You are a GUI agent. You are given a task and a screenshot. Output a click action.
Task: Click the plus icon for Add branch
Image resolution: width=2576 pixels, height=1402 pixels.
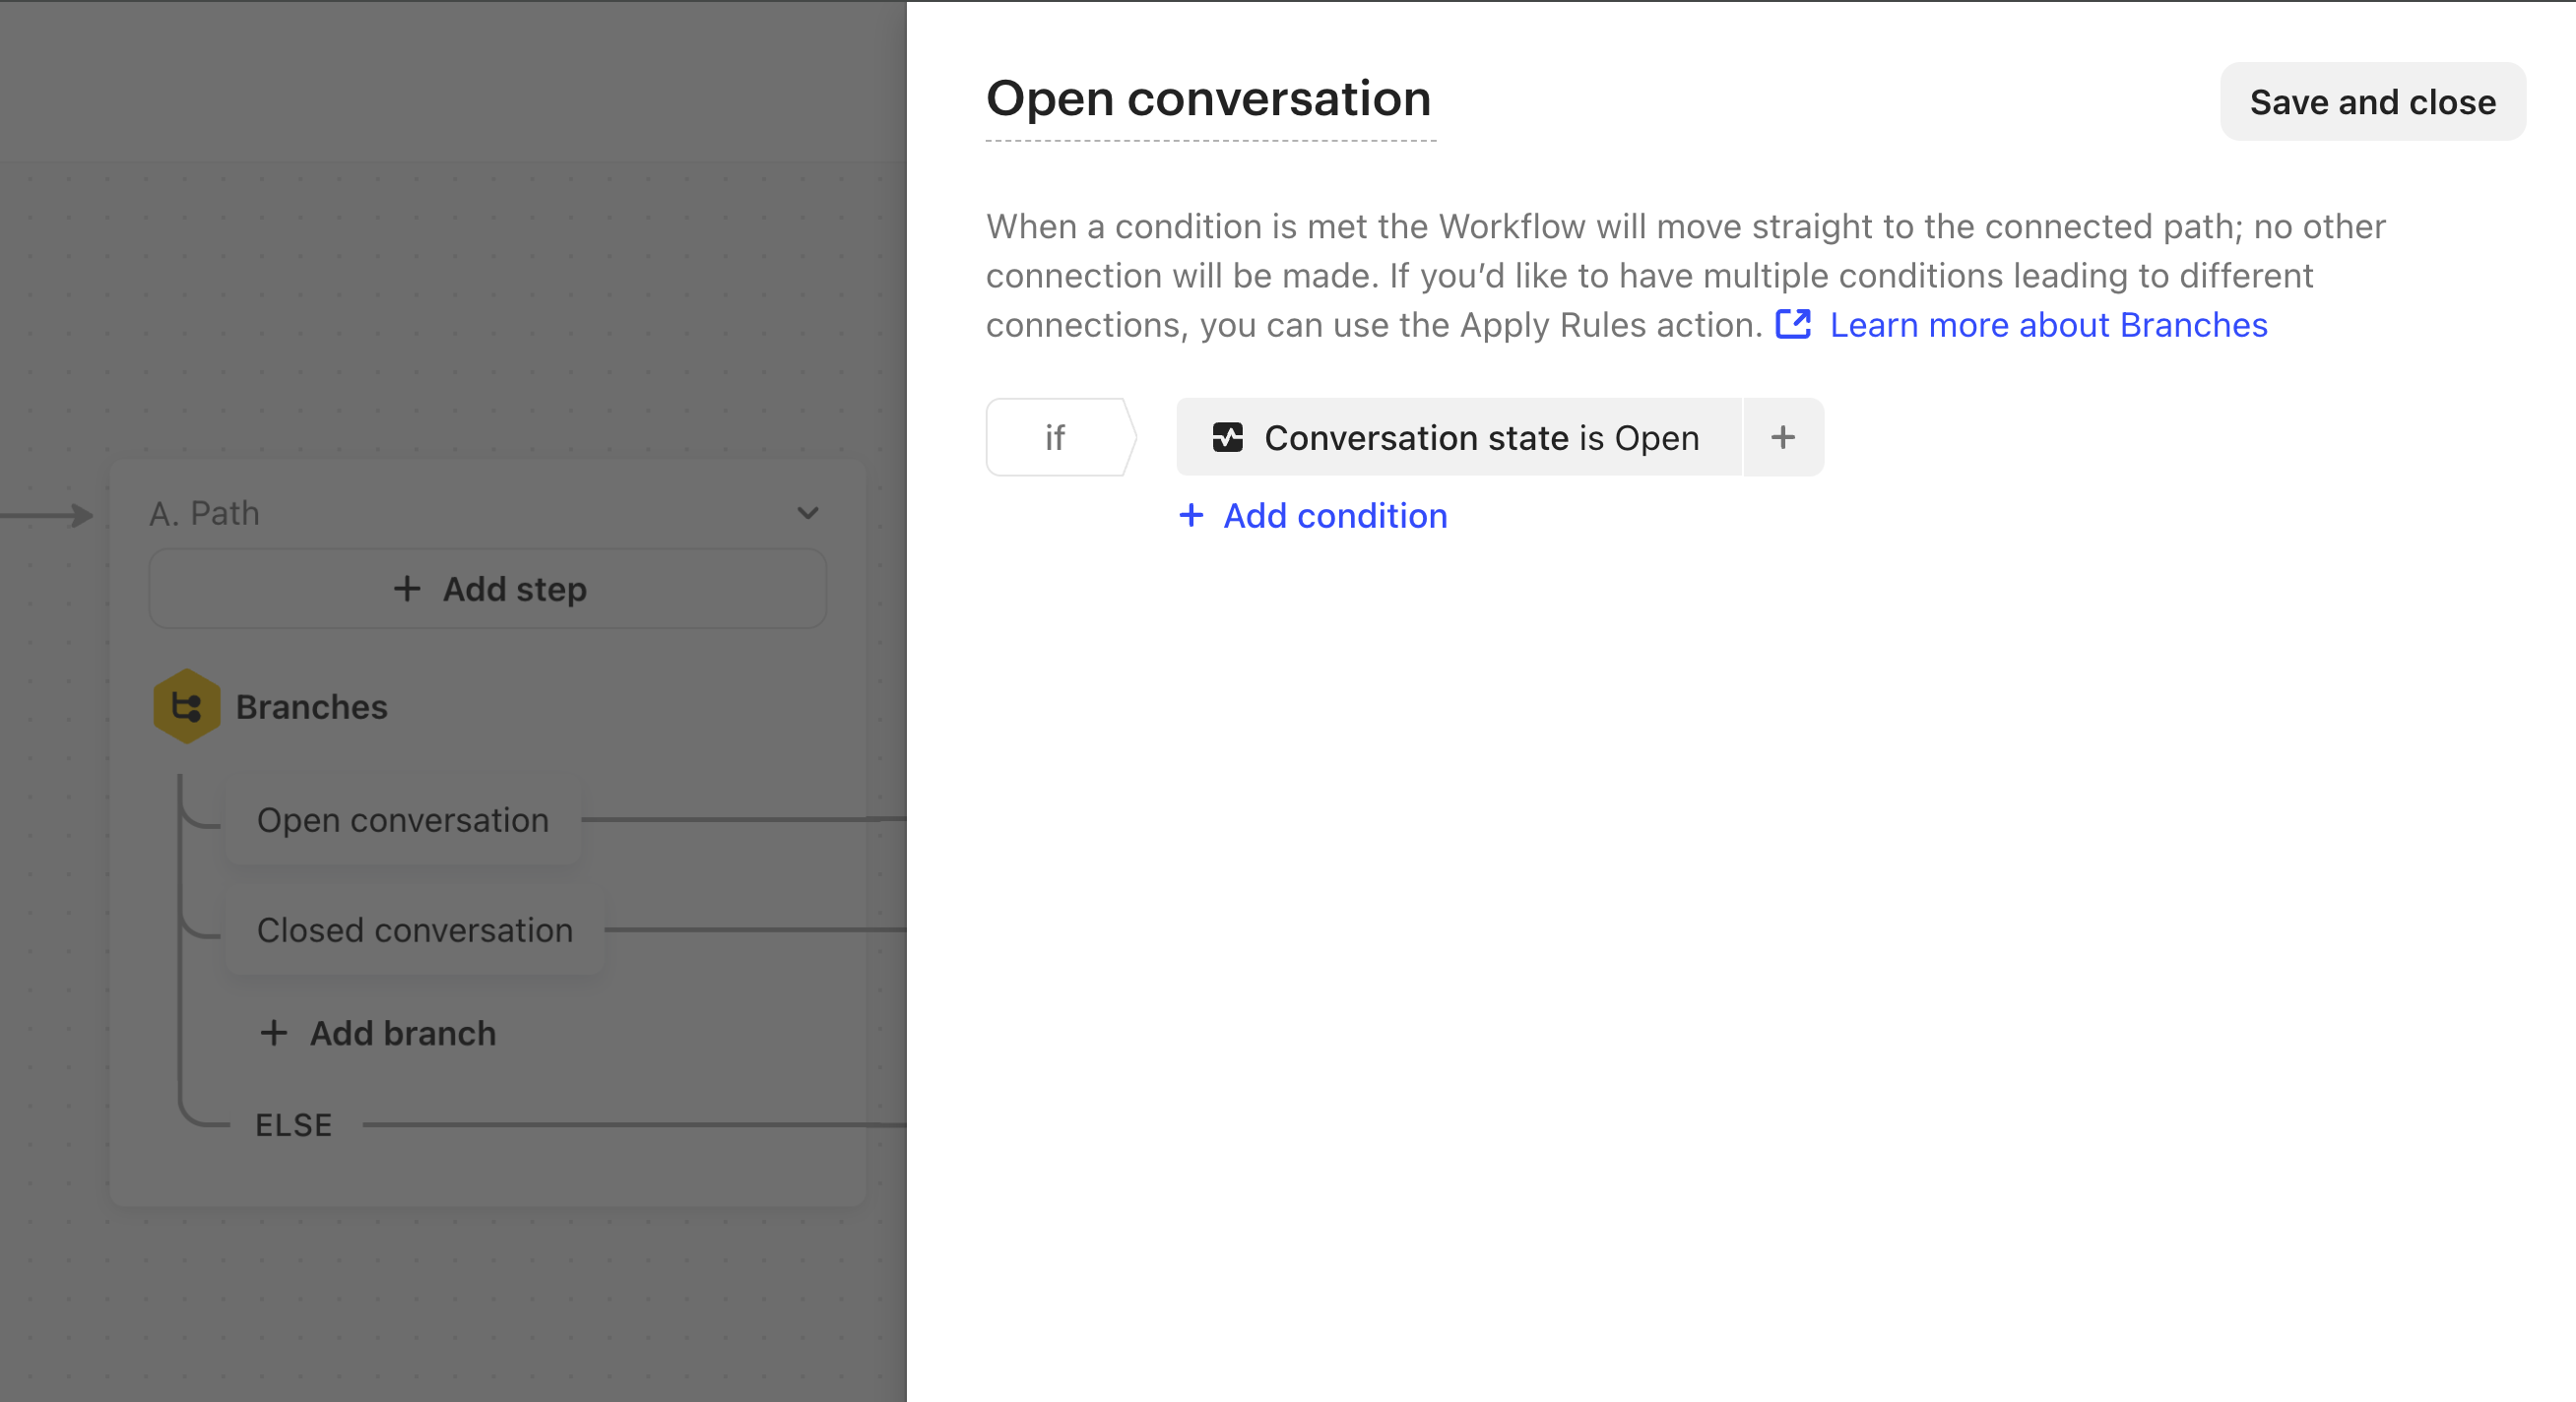273,1032
